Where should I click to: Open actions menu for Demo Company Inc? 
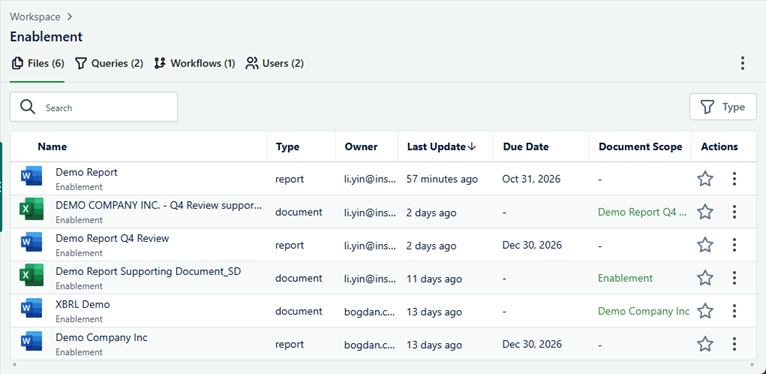tap(734, 344)
